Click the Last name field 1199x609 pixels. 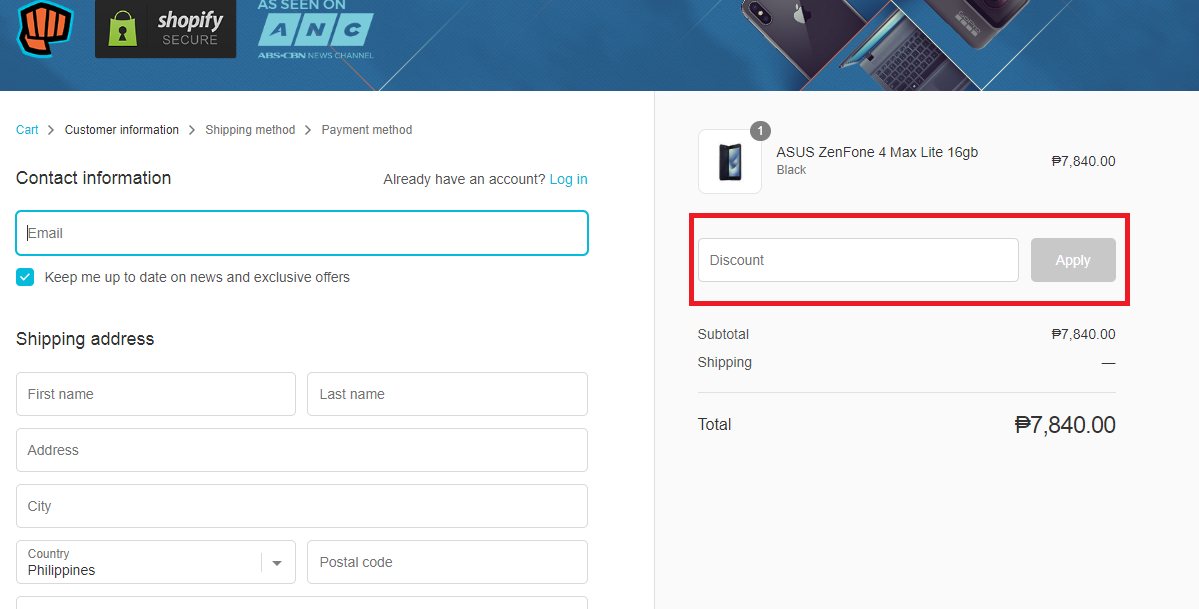point(447,394)
